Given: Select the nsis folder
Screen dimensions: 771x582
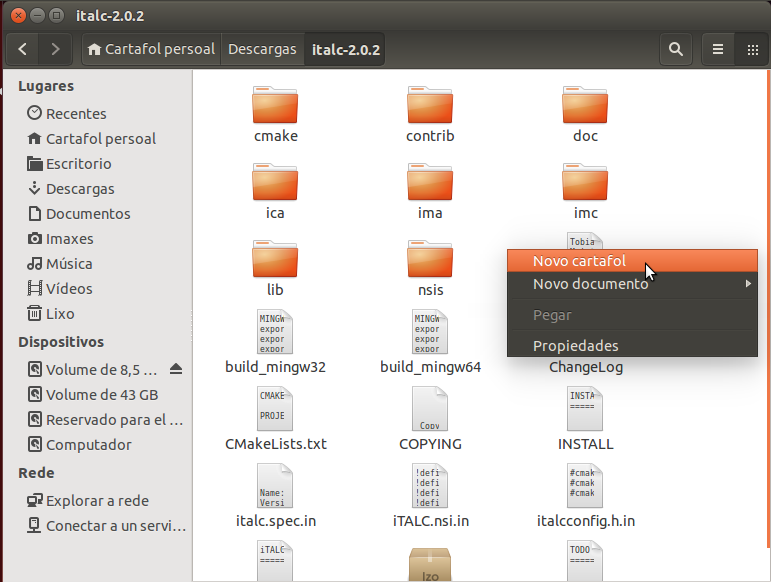Looking at the screenshot, I should click(430, 268).
